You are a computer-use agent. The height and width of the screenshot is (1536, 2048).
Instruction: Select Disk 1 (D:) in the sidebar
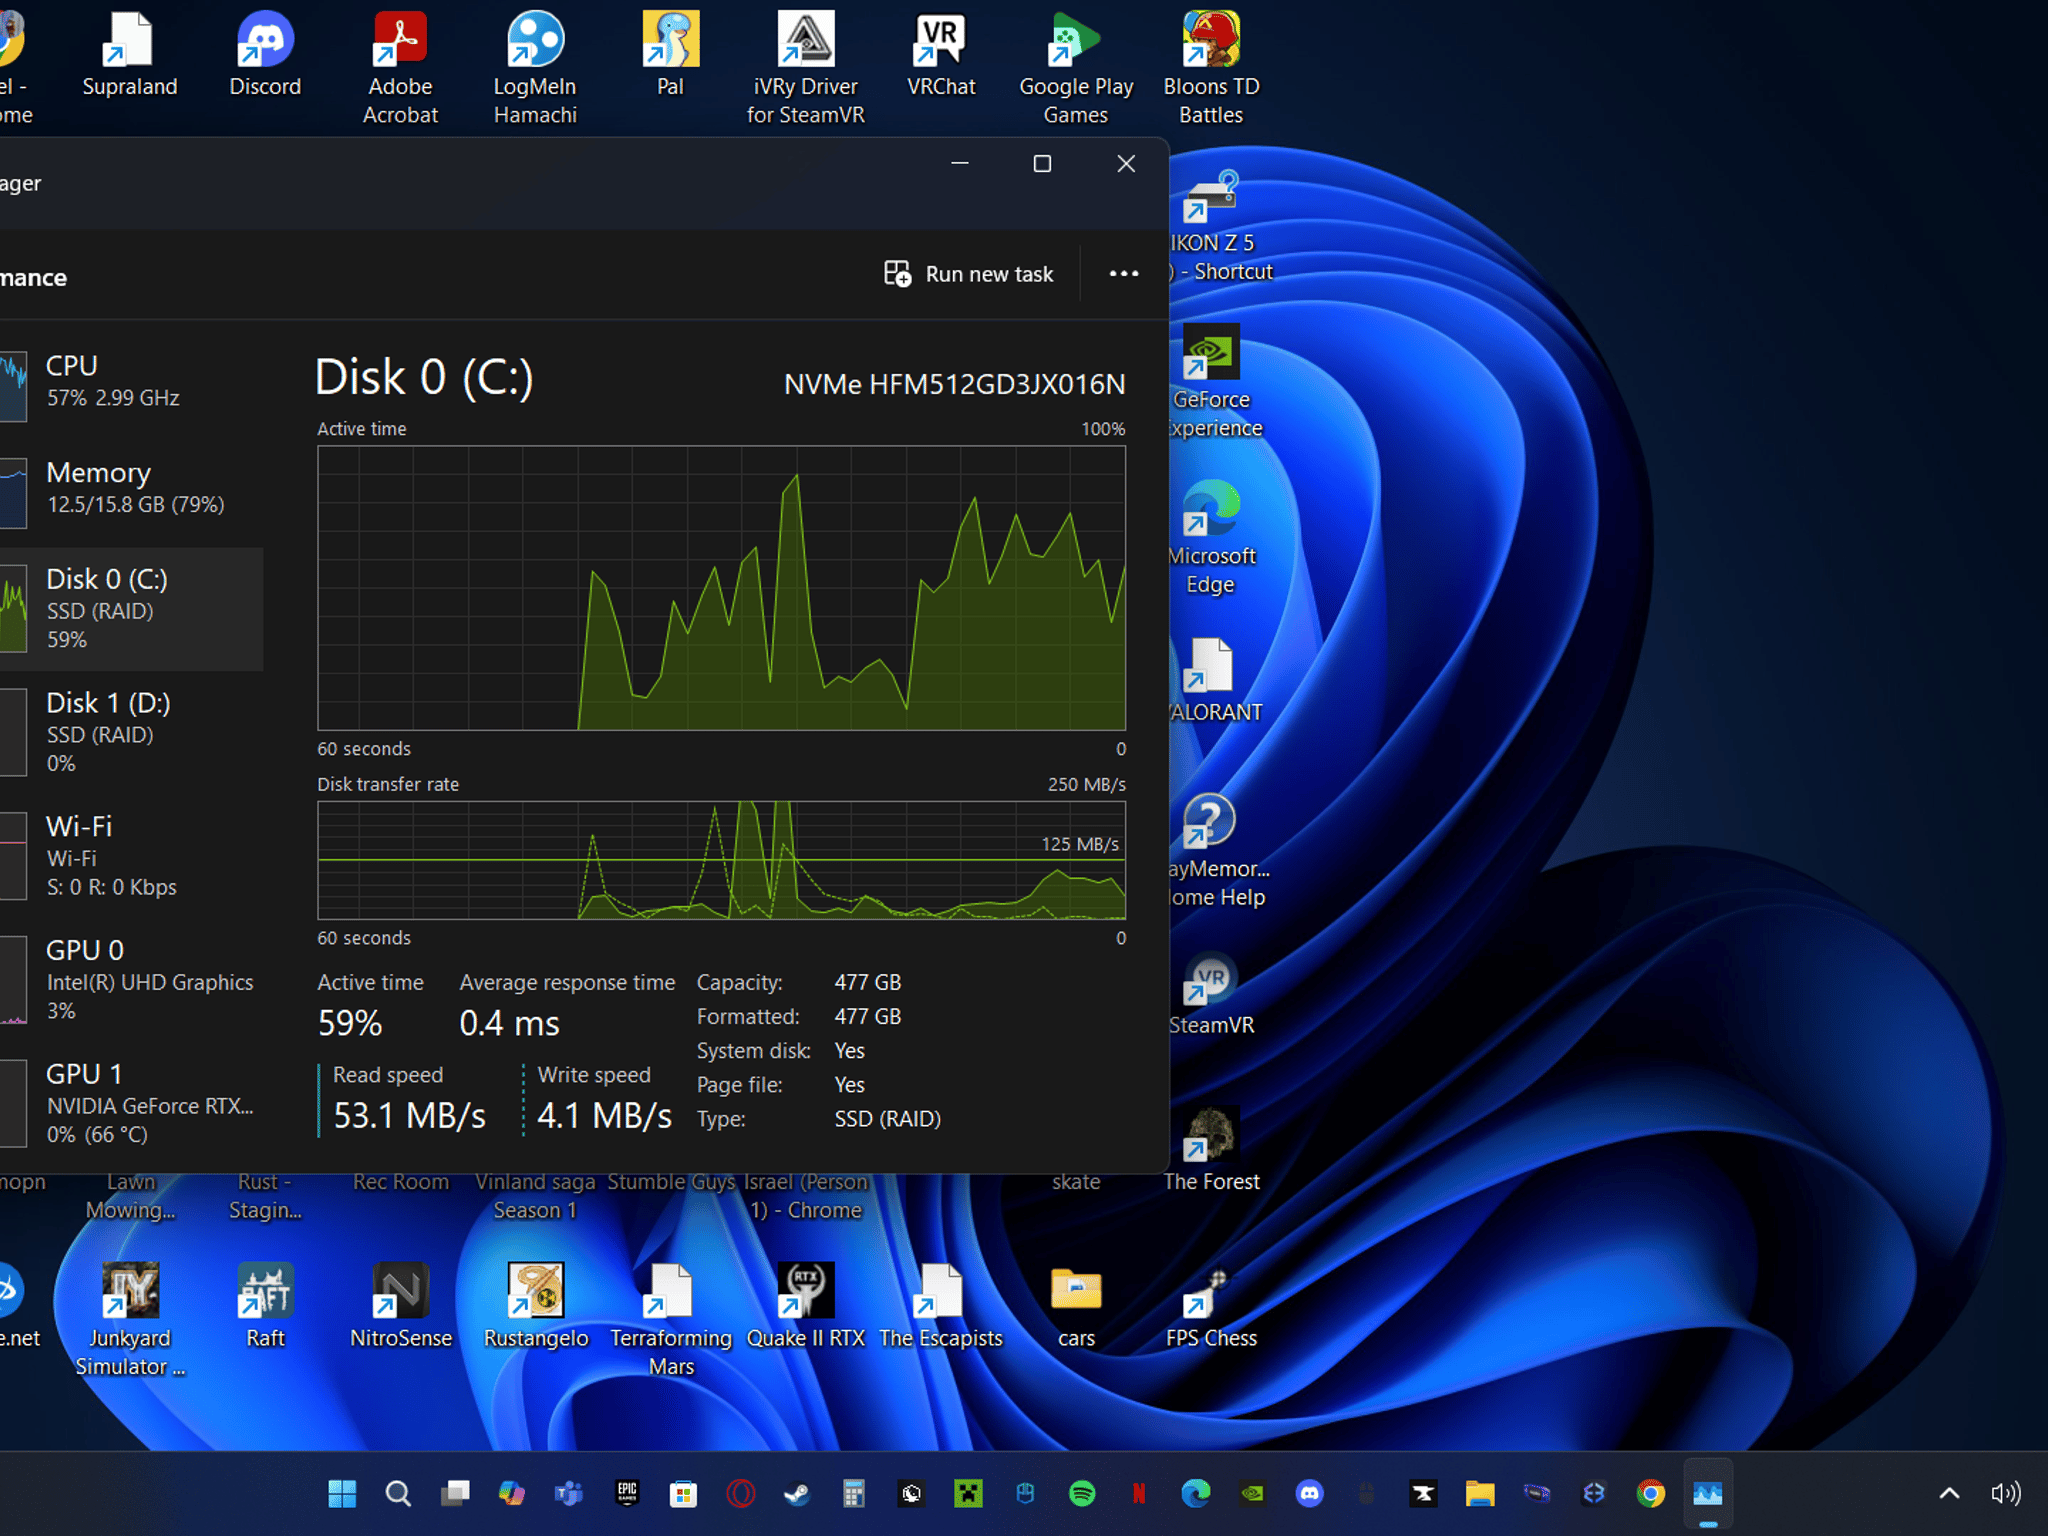[x=132, y=732]
